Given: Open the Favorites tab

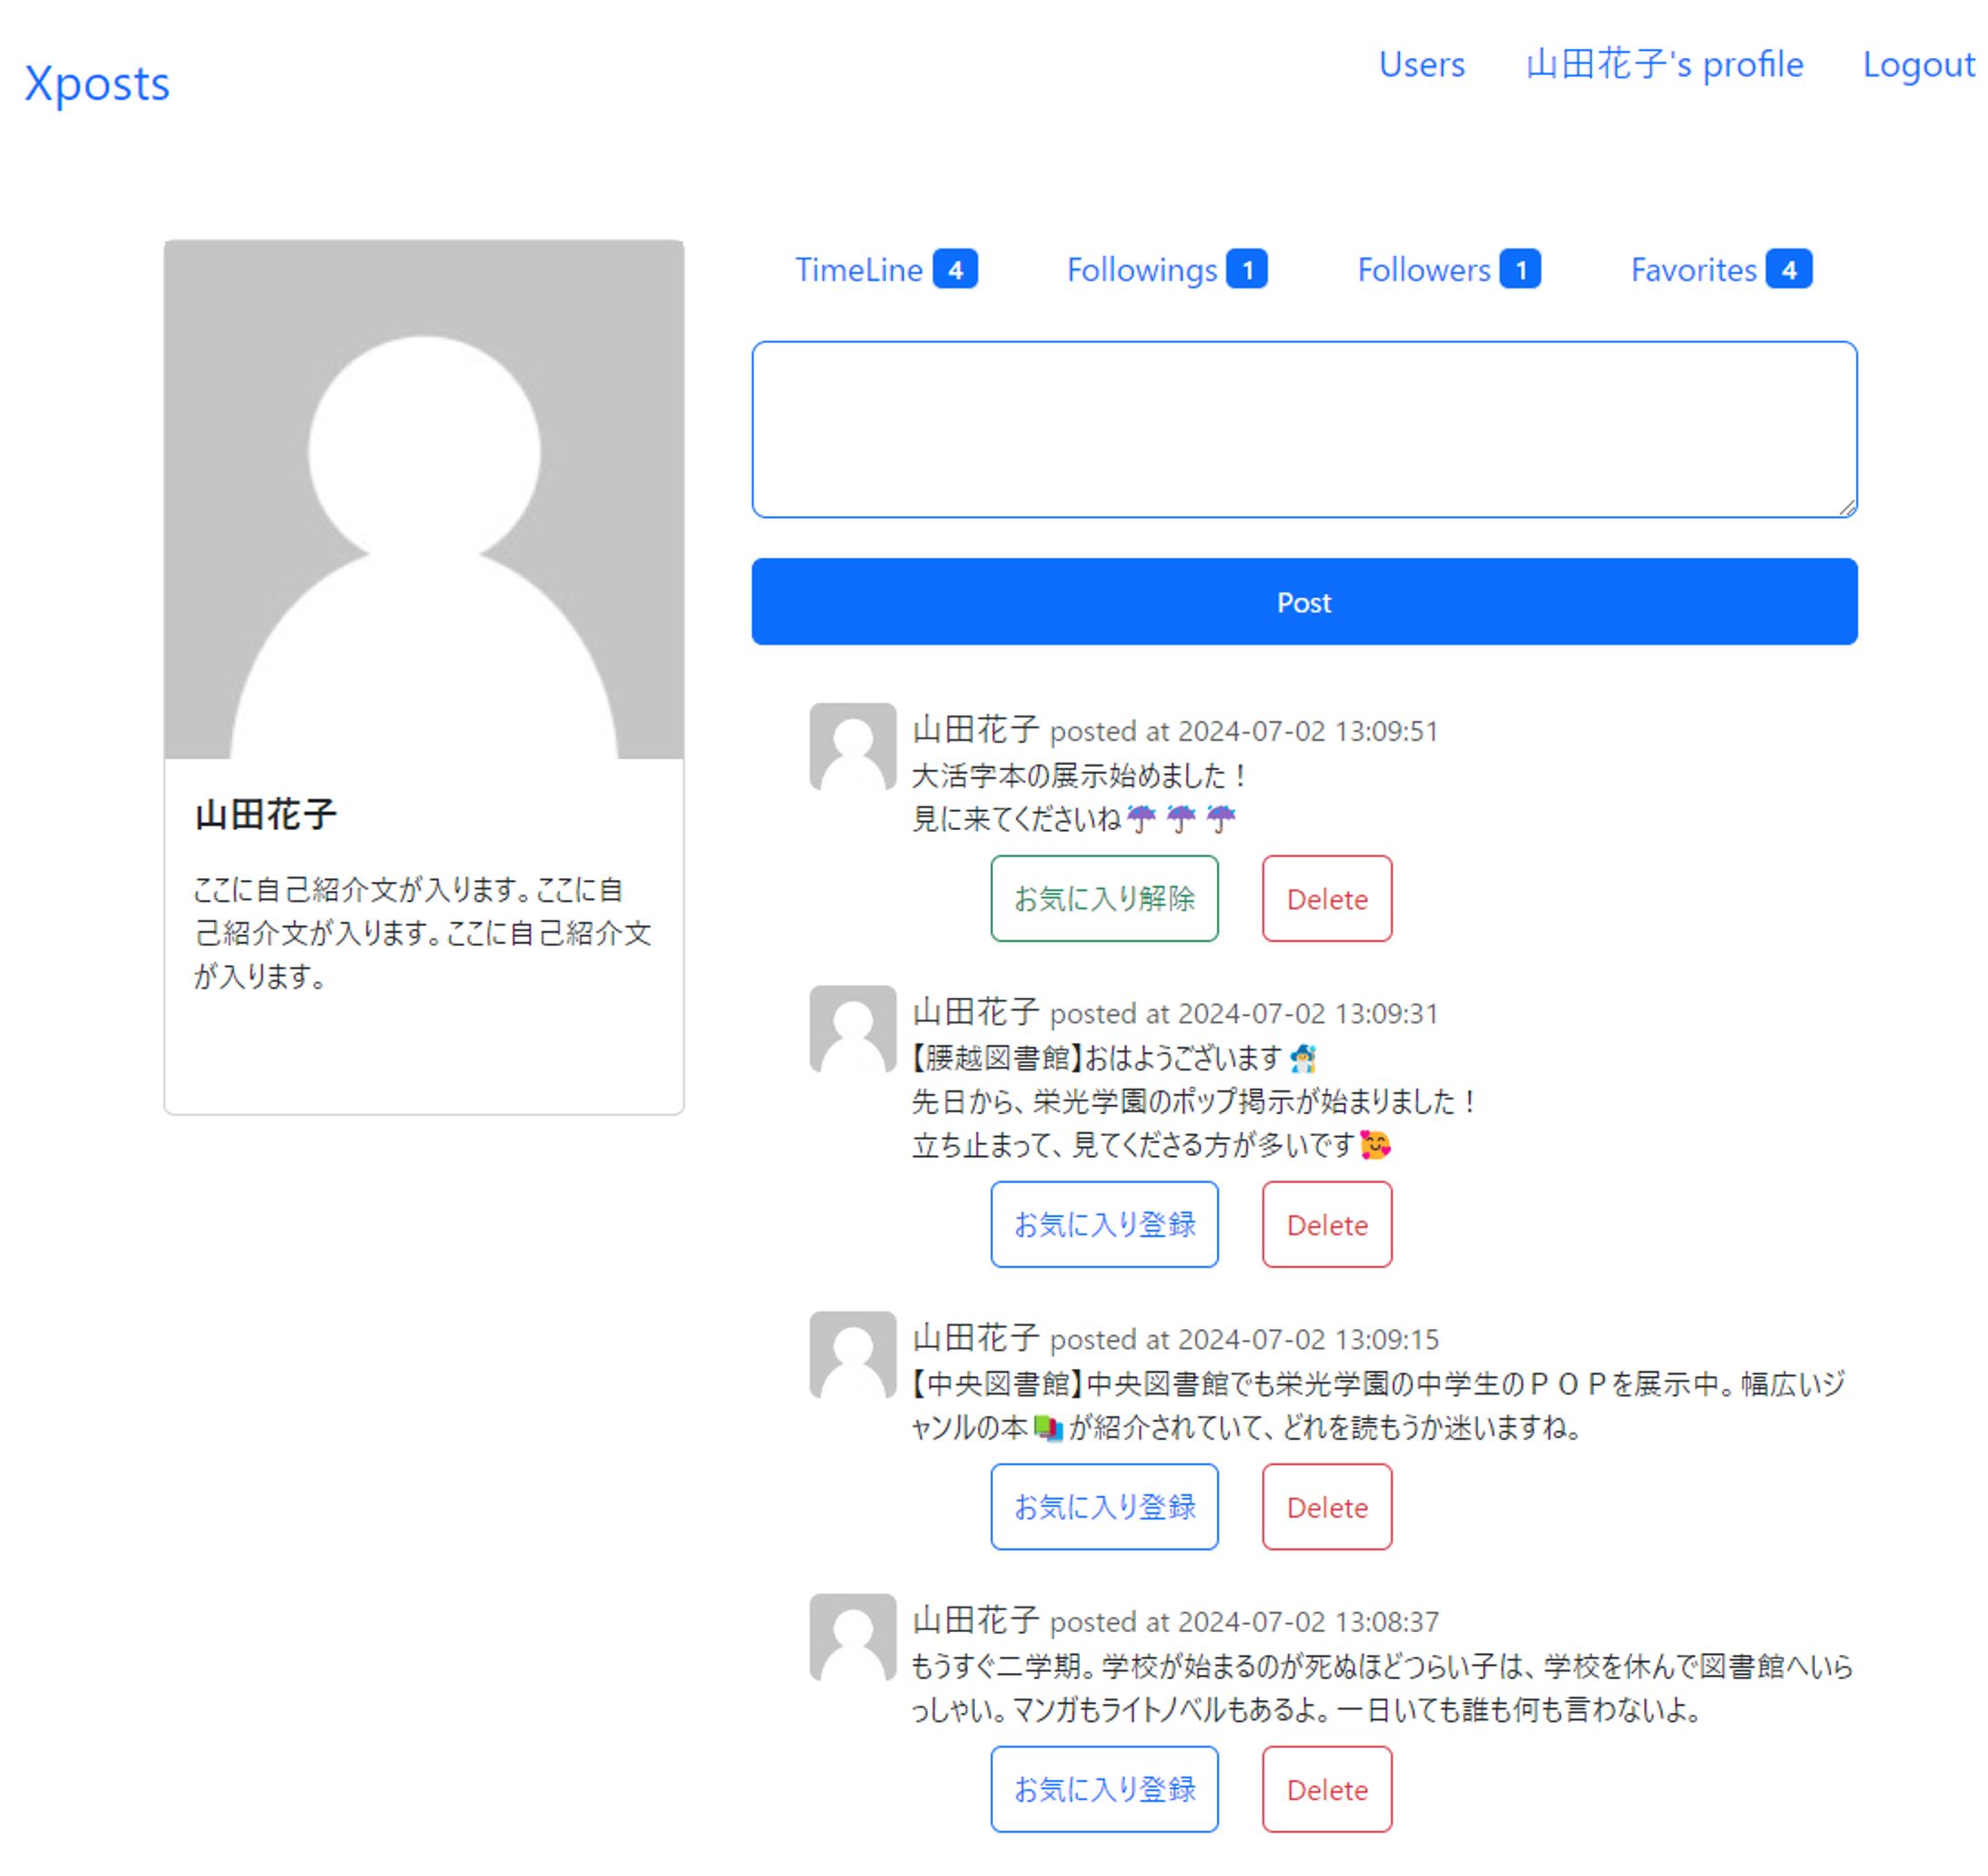Looking at the screenshot, I should pyautogui.click(x=1720, y=270).
